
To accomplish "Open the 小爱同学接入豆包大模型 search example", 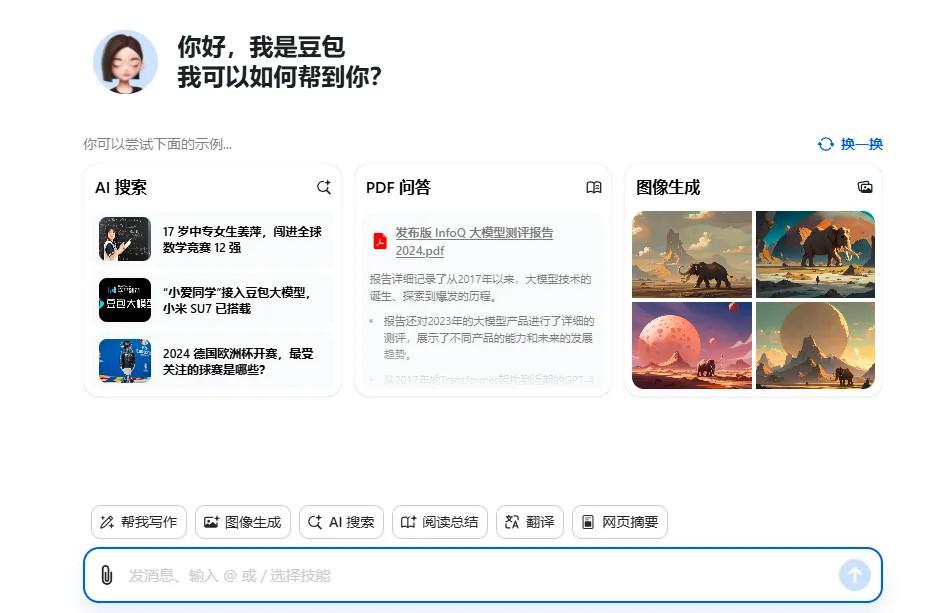I will click(x=214, y=300).
